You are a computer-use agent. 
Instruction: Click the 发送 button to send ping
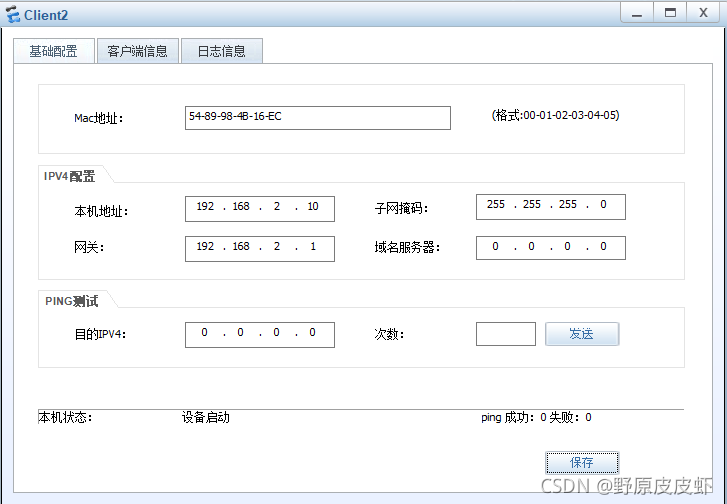[x=582, y=334]
